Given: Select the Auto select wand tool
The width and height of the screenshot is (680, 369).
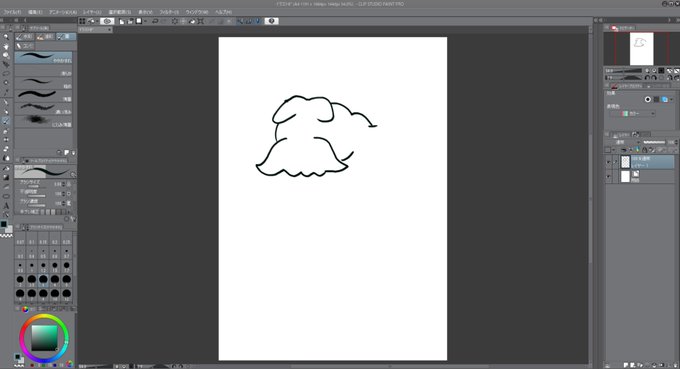Looking at the screenshot, I should 6,83.
